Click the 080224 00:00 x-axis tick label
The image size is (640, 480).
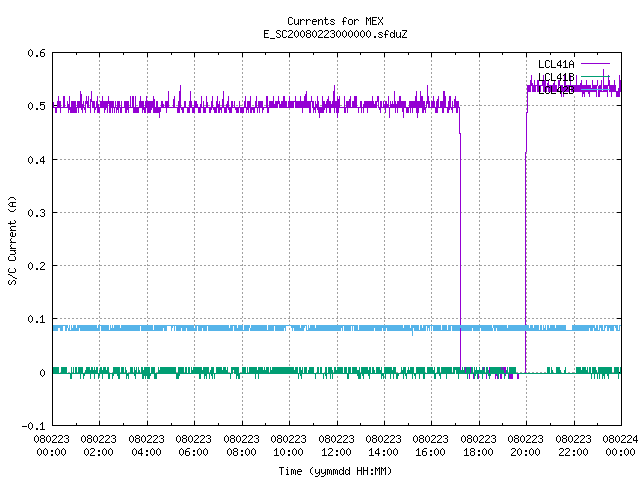click(x=620, y=446)
